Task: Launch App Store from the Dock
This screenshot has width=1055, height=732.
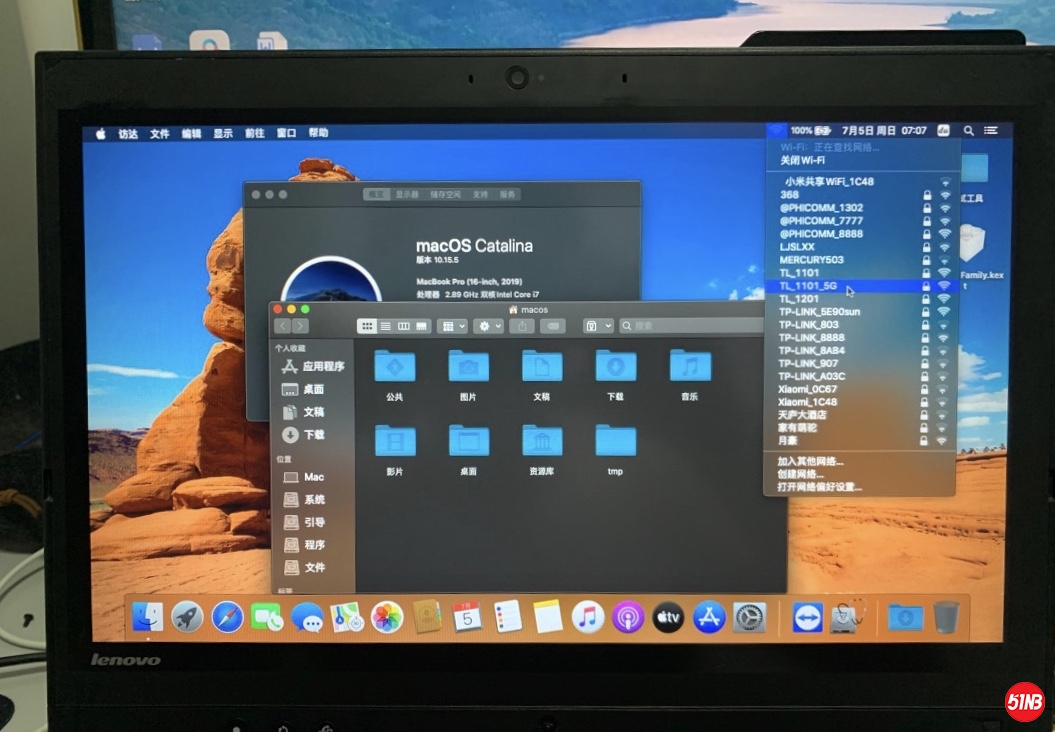Action: [709, 617]
